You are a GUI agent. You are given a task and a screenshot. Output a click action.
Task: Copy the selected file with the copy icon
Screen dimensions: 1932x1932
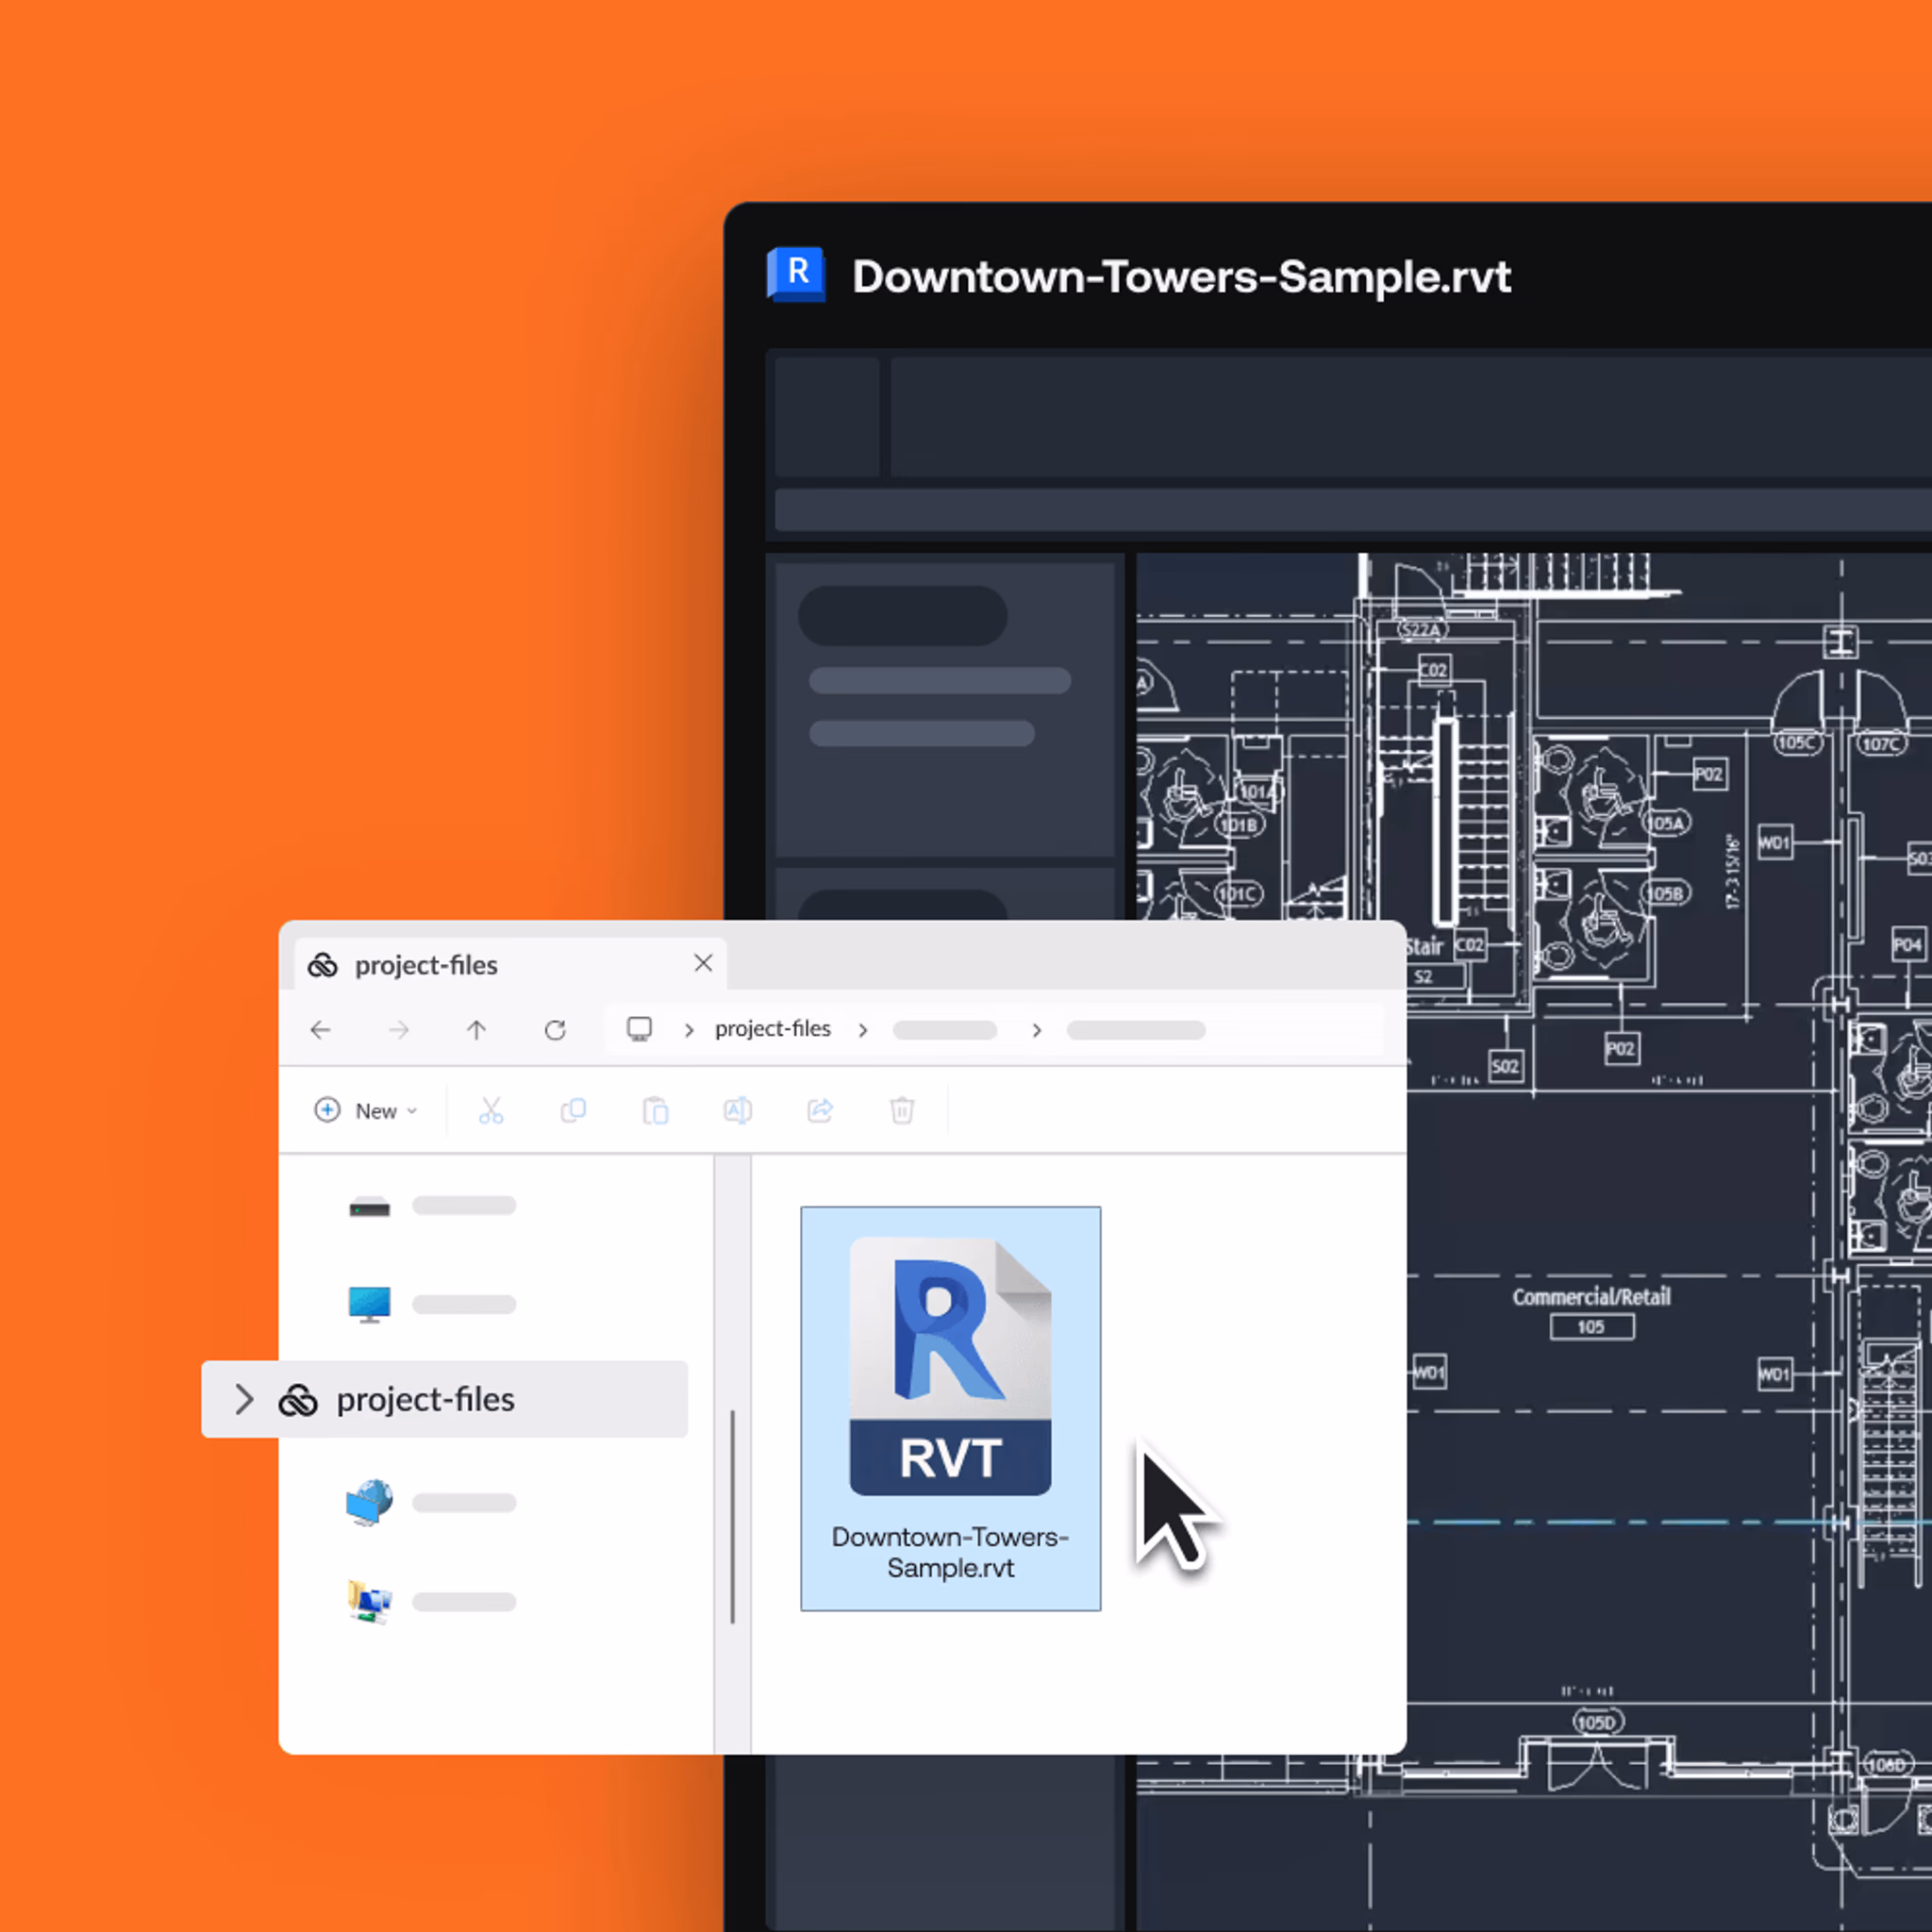(573, 1110)
